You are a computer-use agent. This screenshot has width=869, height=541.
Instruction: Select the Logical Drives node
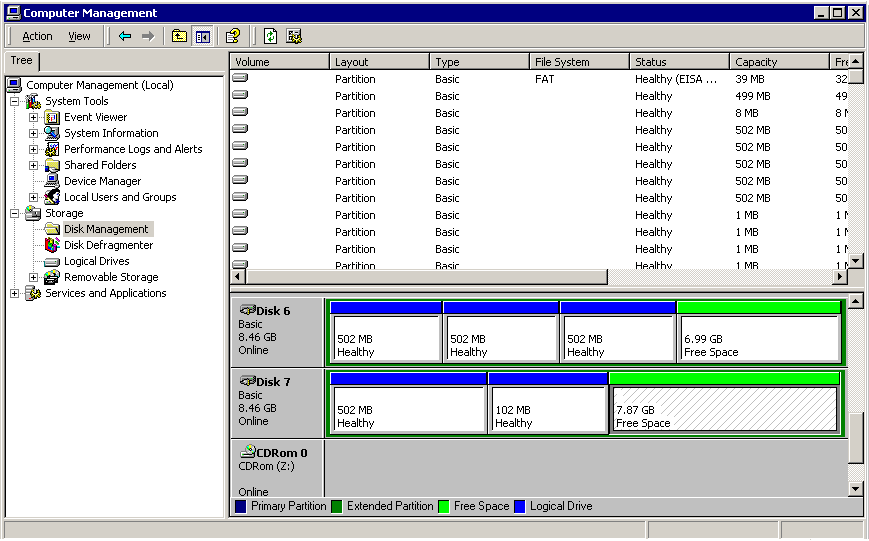point(96,261)
